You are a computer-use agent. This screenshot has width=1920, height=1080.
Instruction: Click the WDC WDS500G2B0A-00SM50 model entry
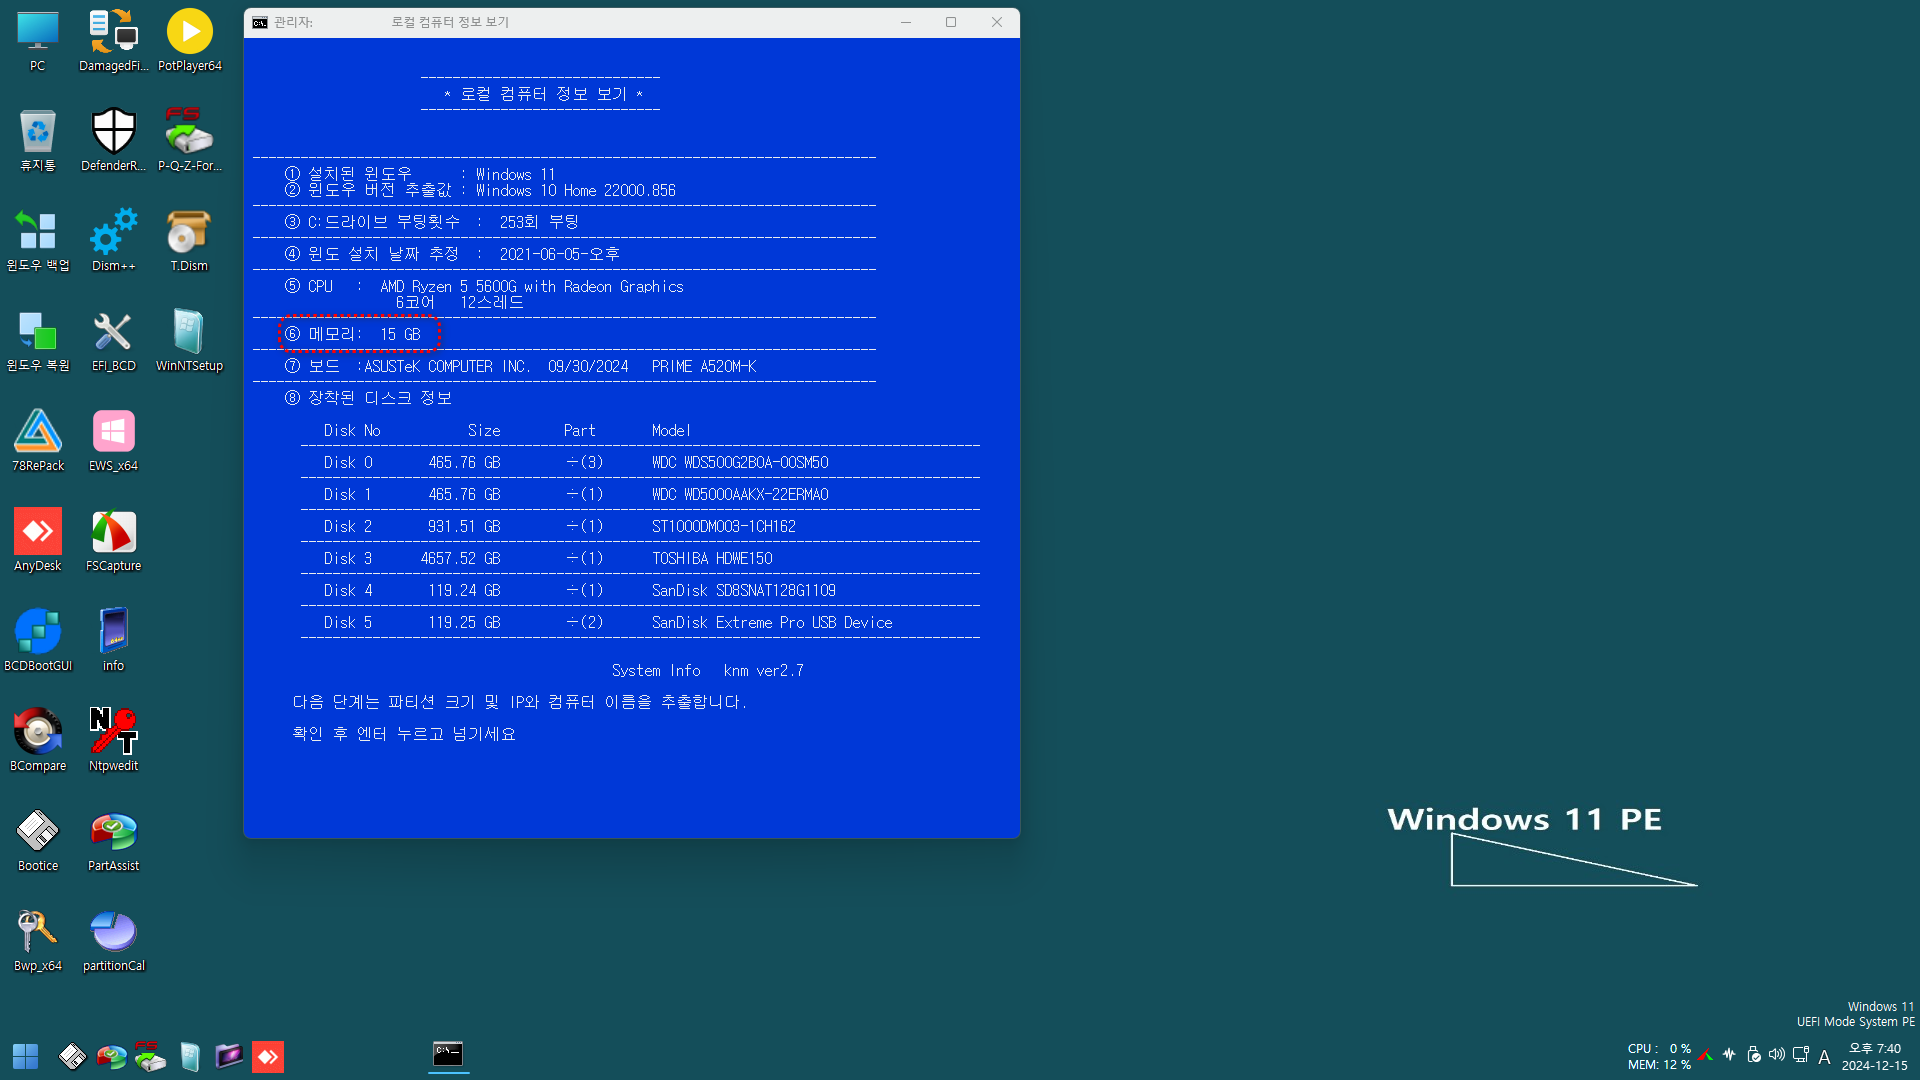tap(740, 463)
